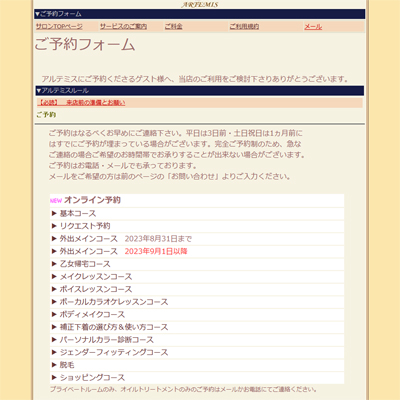Open the 【必須】来店前の準備とお願い link
The image size is (400, 400).
(82, 103)
